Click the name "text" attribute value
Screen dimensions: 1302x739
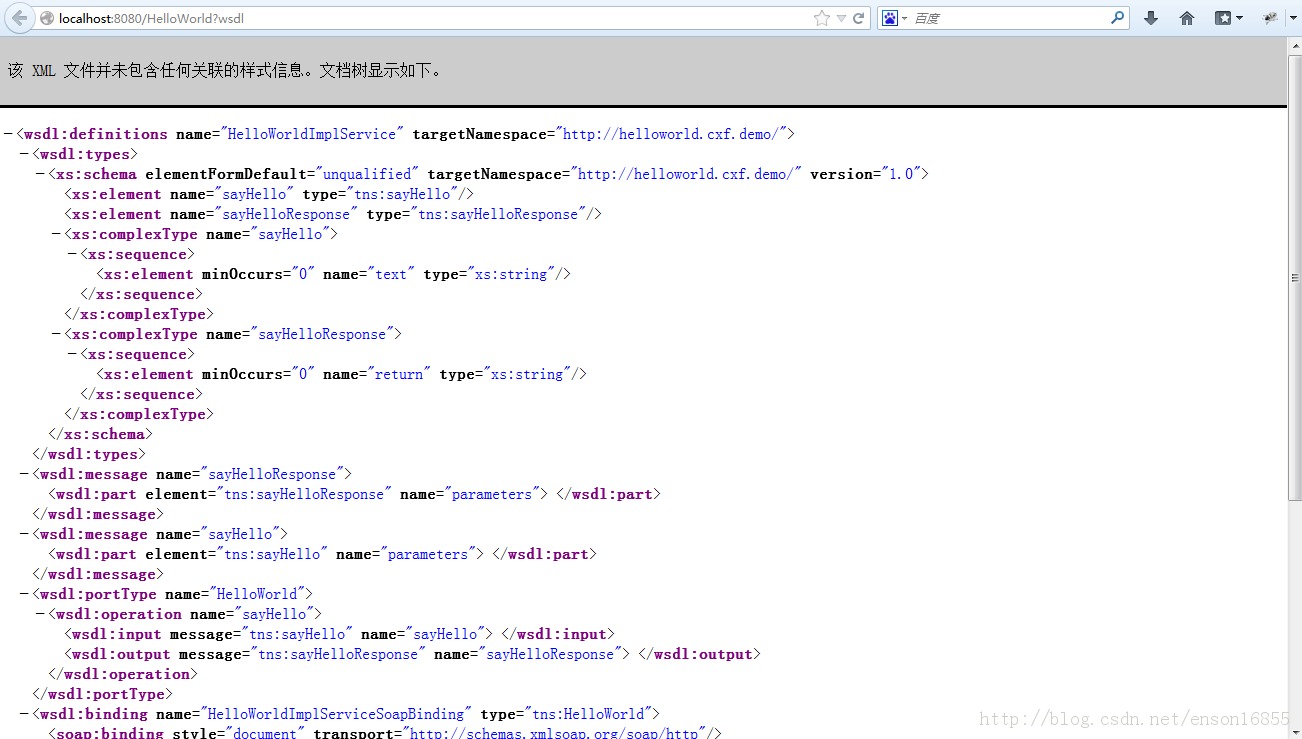click(392, 274)
